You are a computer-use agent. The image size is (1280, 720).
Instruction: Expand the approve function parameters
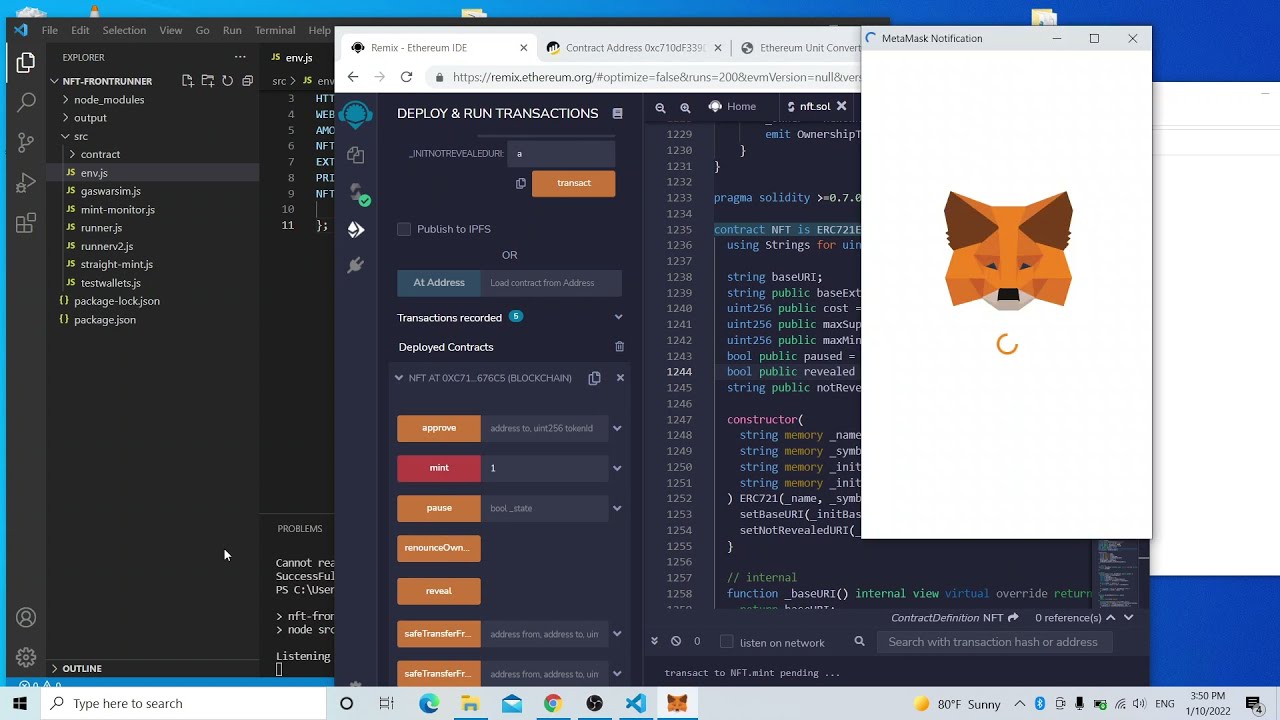[x=617, y=428]
